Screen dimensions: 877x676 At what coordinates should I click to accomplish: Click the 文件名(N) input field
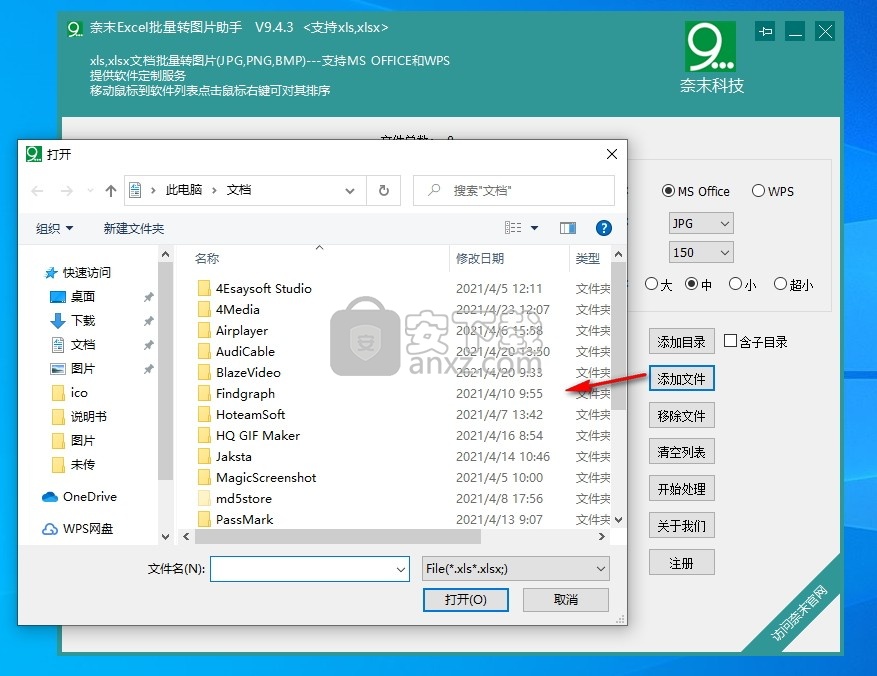[x=310, y=569]
